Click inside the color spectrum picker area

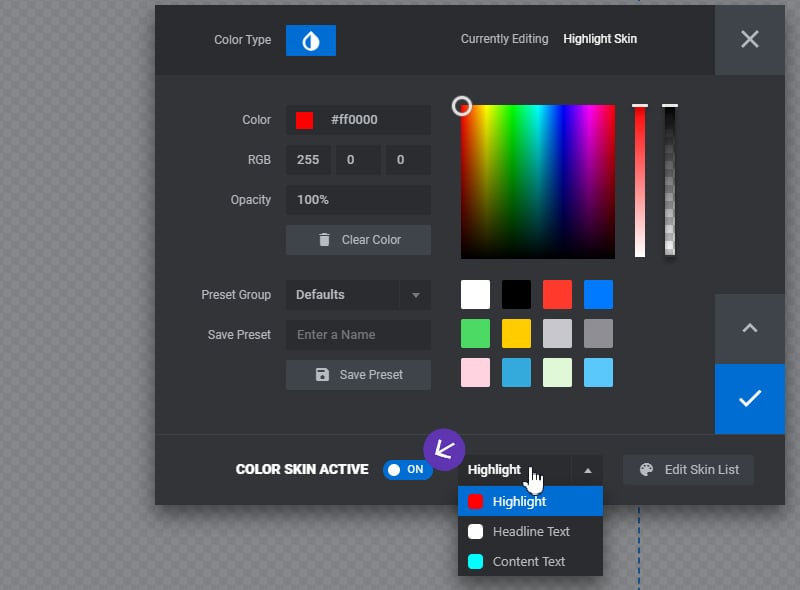click(x=538, y=182)
